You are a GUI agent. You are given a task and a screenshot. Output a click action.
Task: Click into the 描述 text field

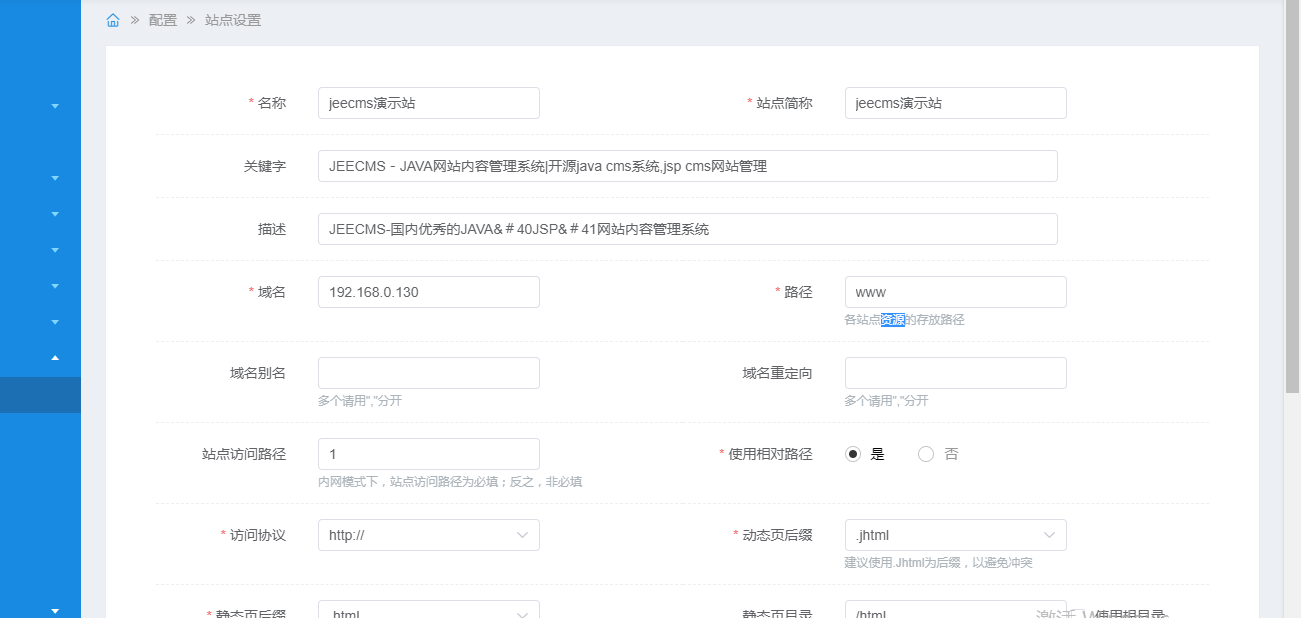click(x=688, y=229)
